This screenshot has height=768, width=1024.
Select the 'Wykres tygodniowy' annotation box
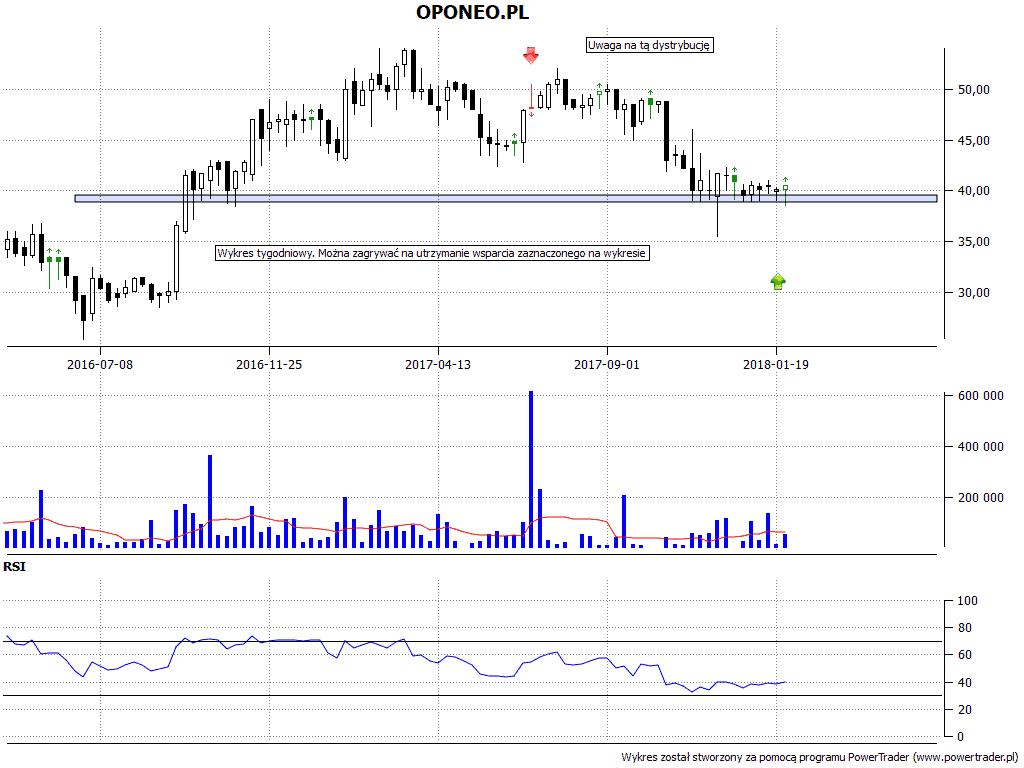432,253
